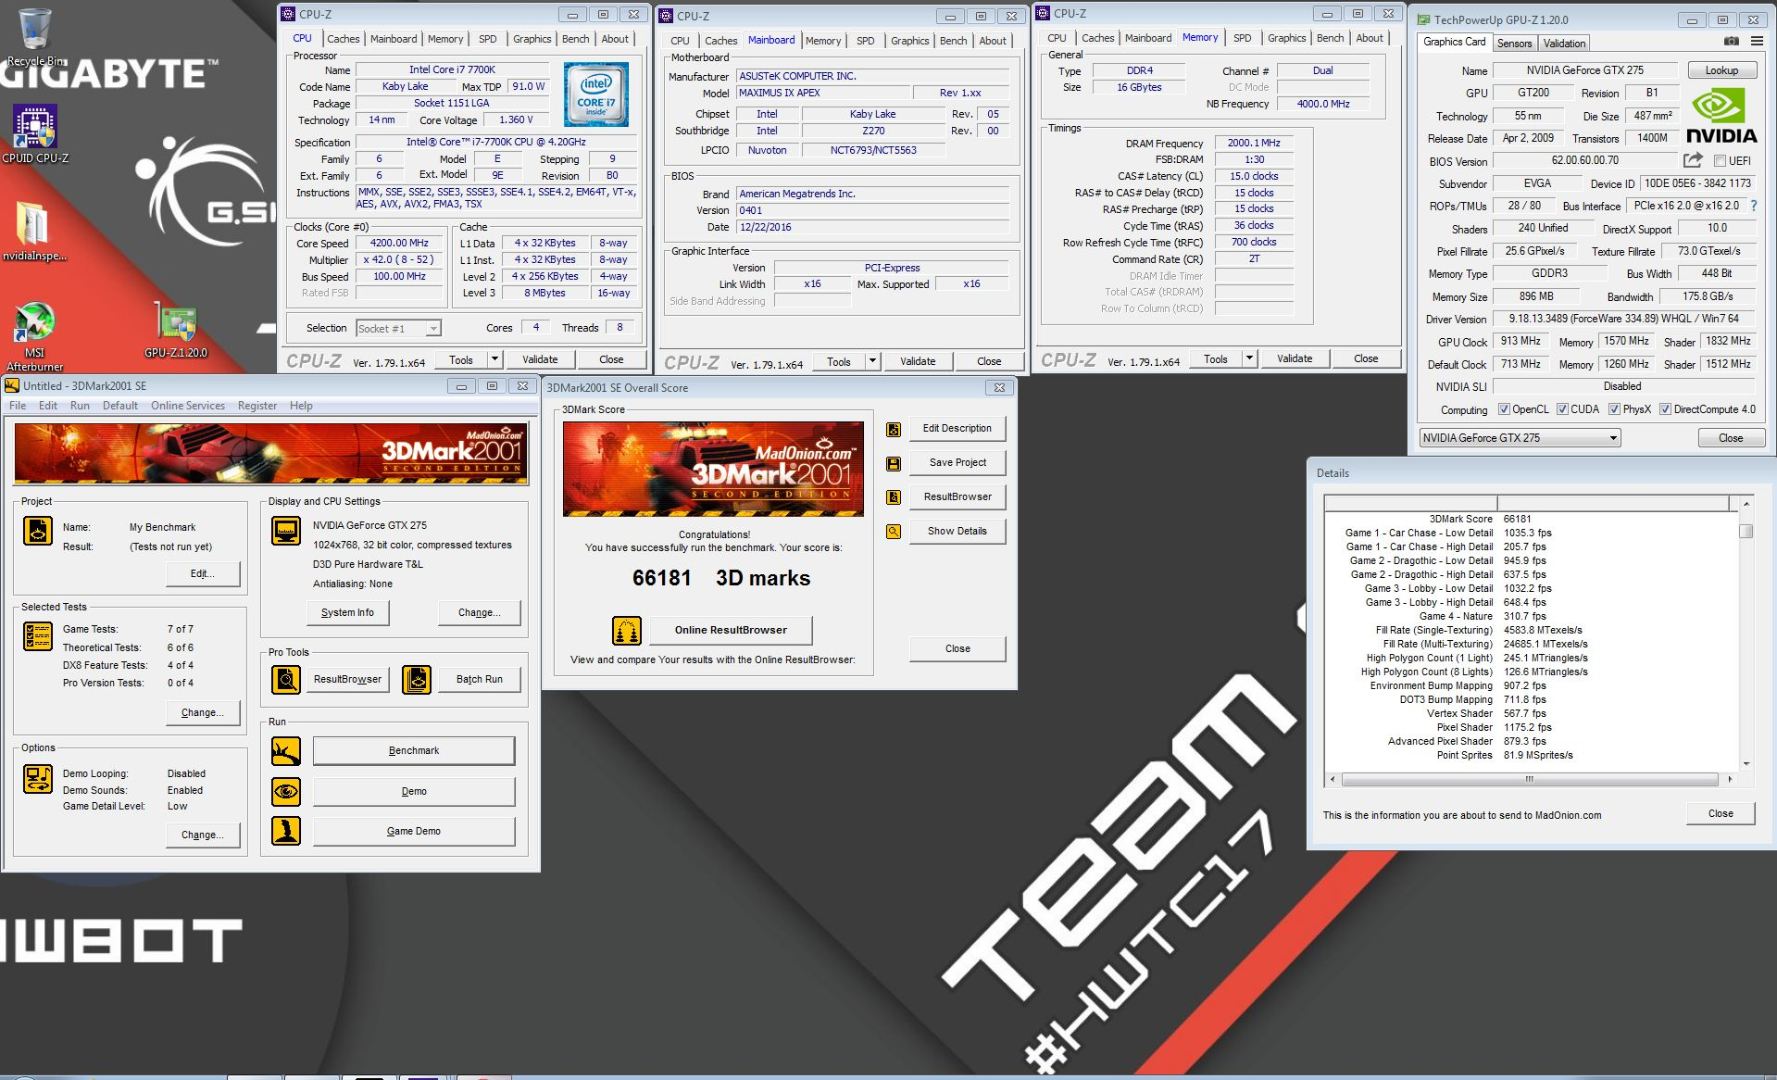Open CPUID CPU-Z desktop shortcut

tap(35, 134)
